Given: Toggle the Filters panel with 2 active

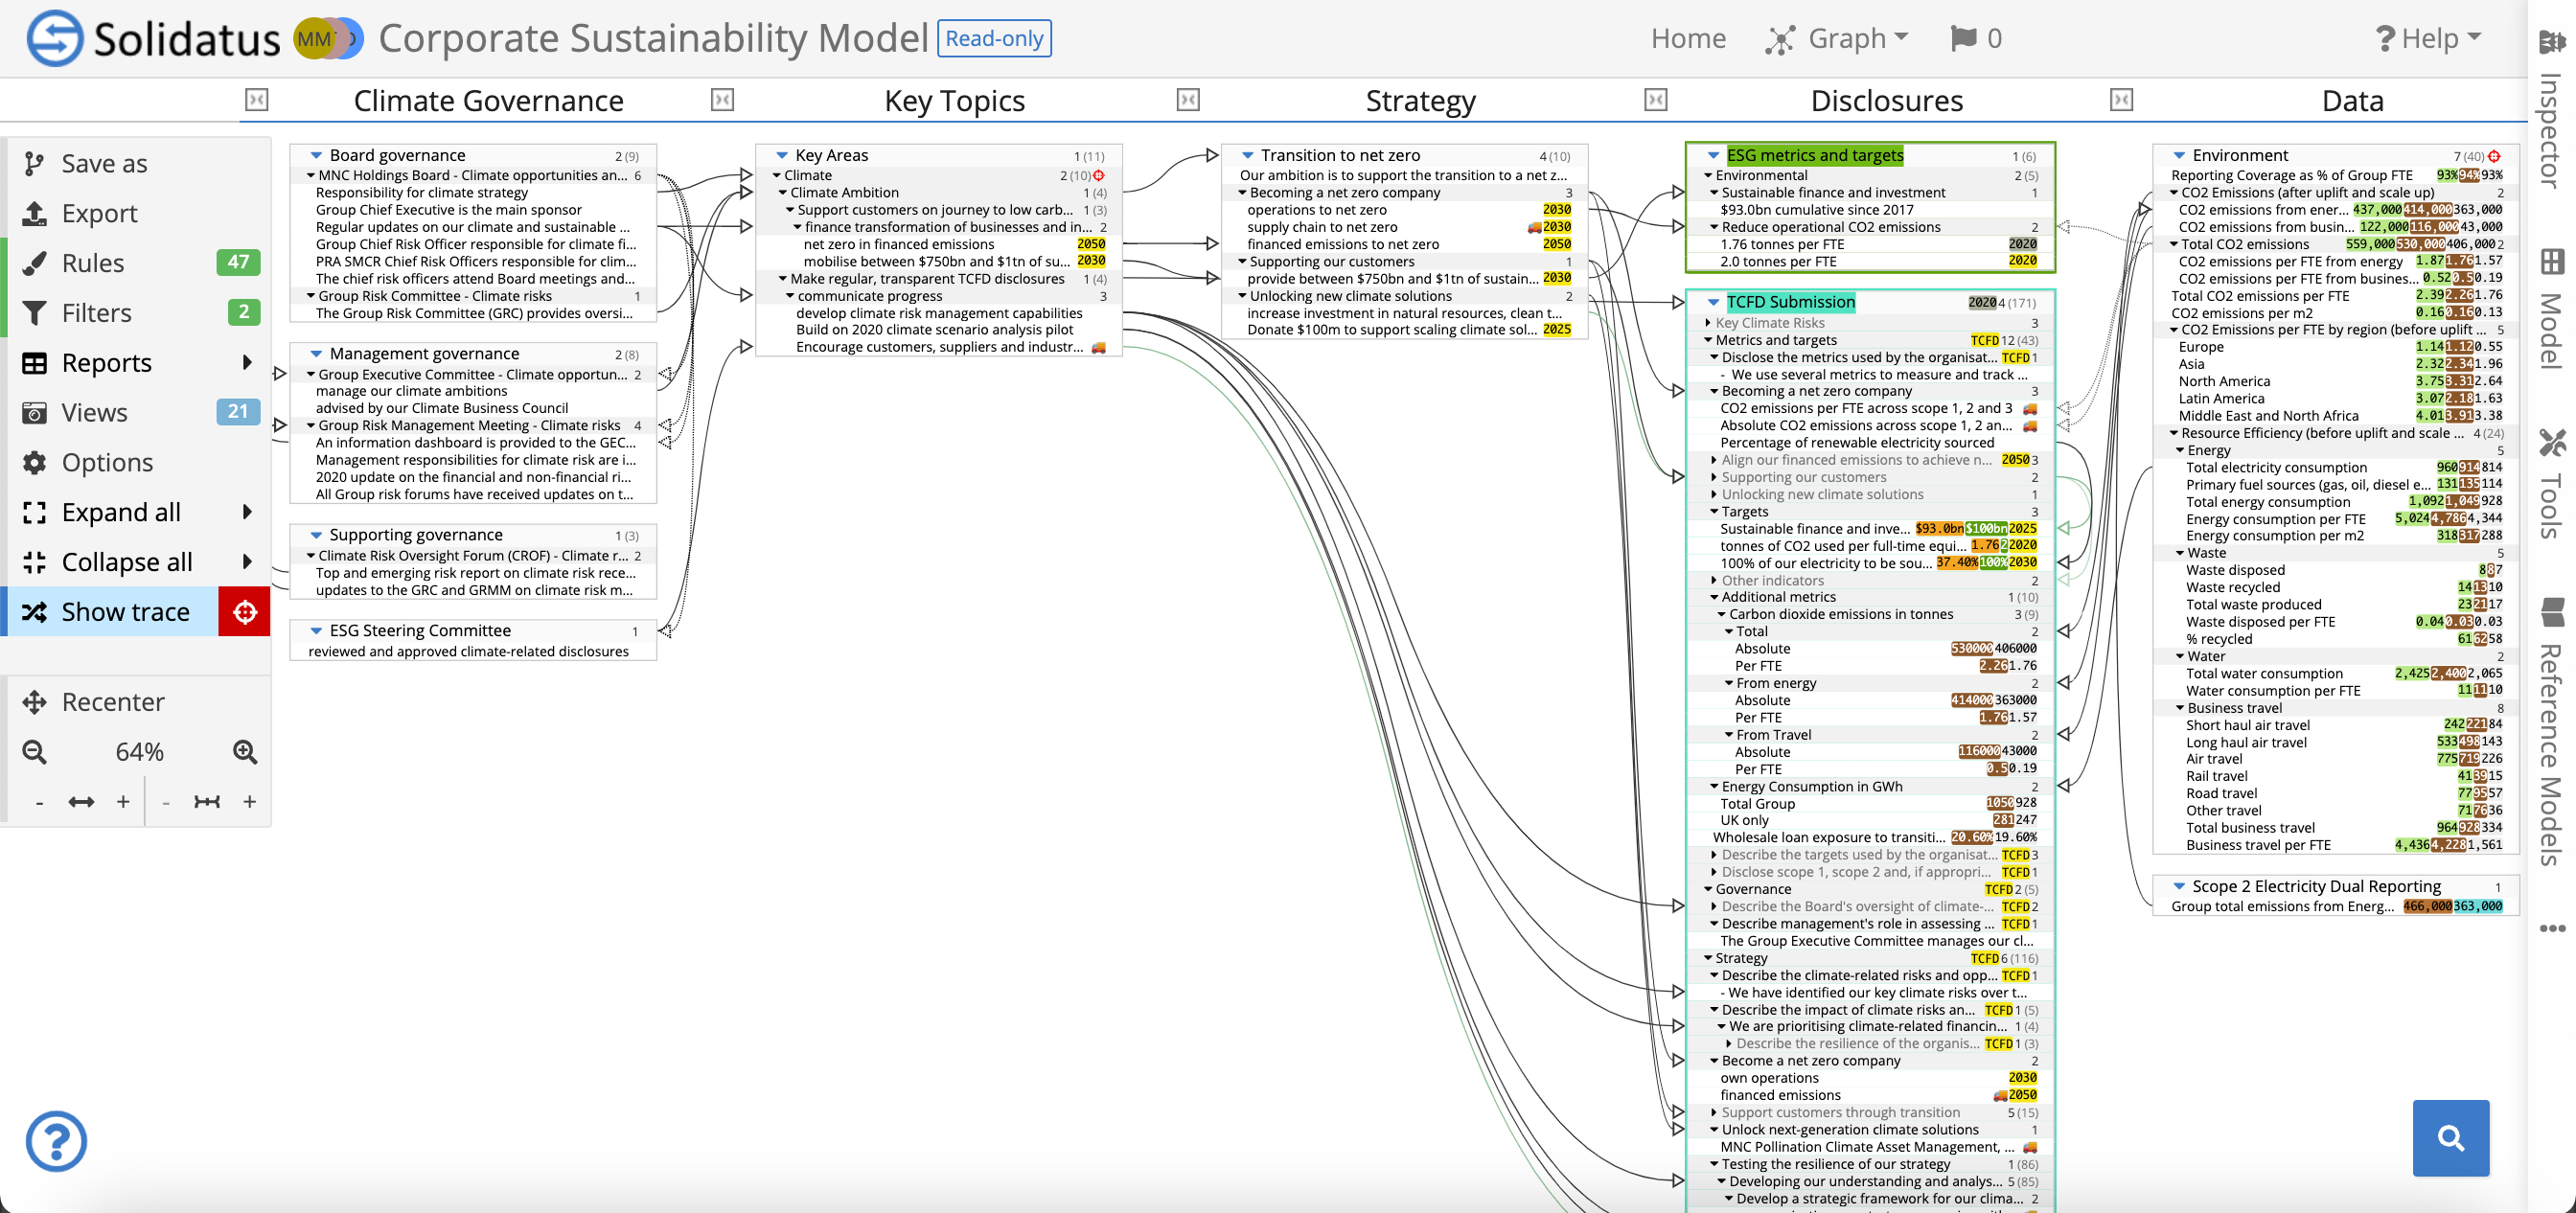Looking at the screenshot, I should (x=97, y=313).
